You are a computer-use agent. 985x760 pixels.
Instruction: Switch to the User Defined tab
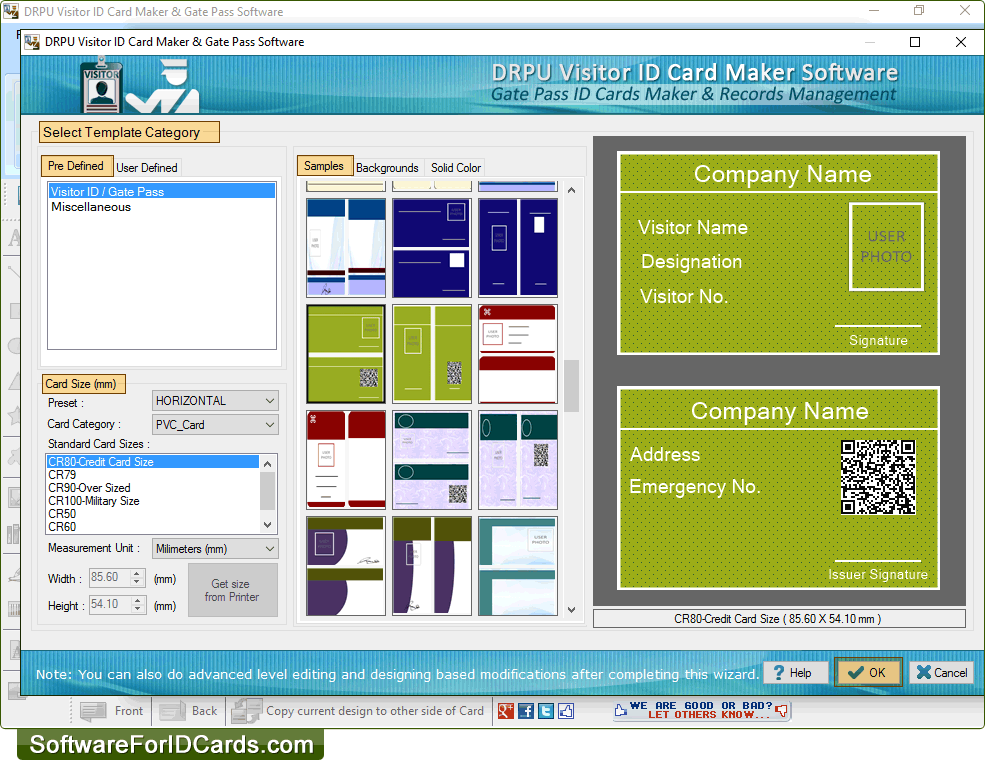(147, 168)
